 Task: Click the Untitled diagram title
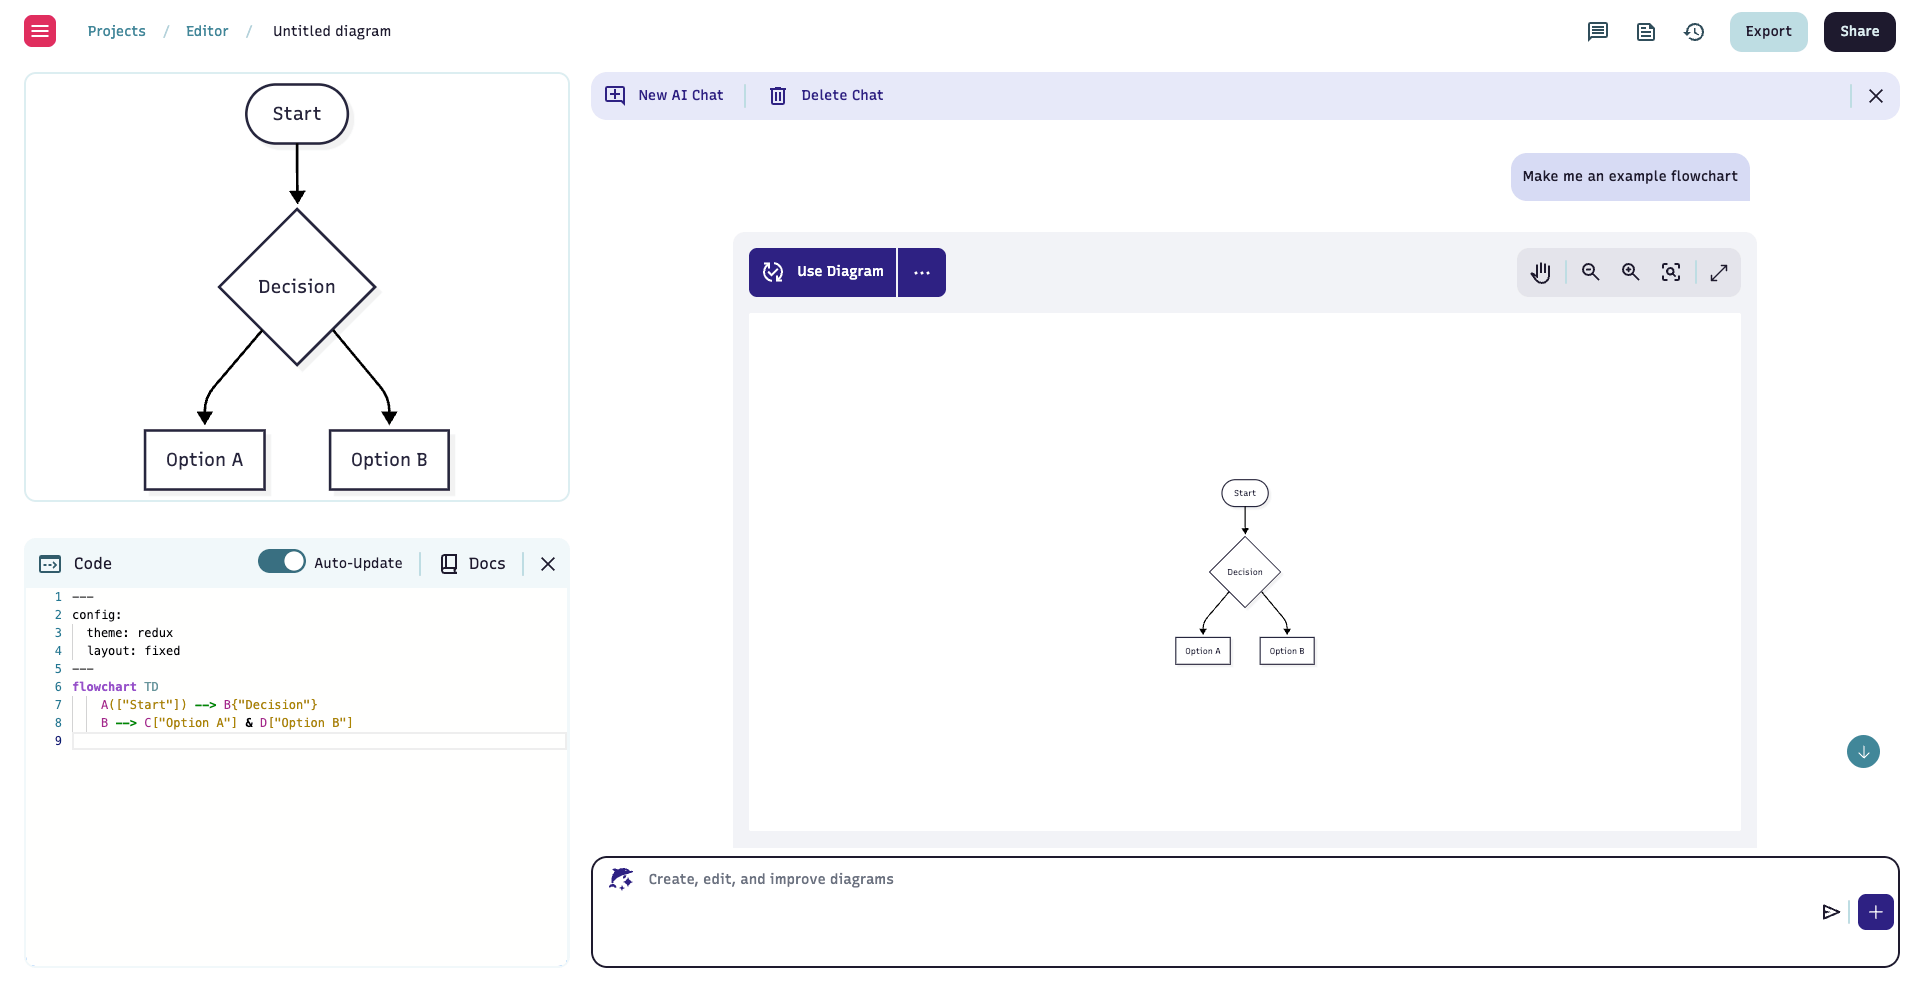(332, 31)
